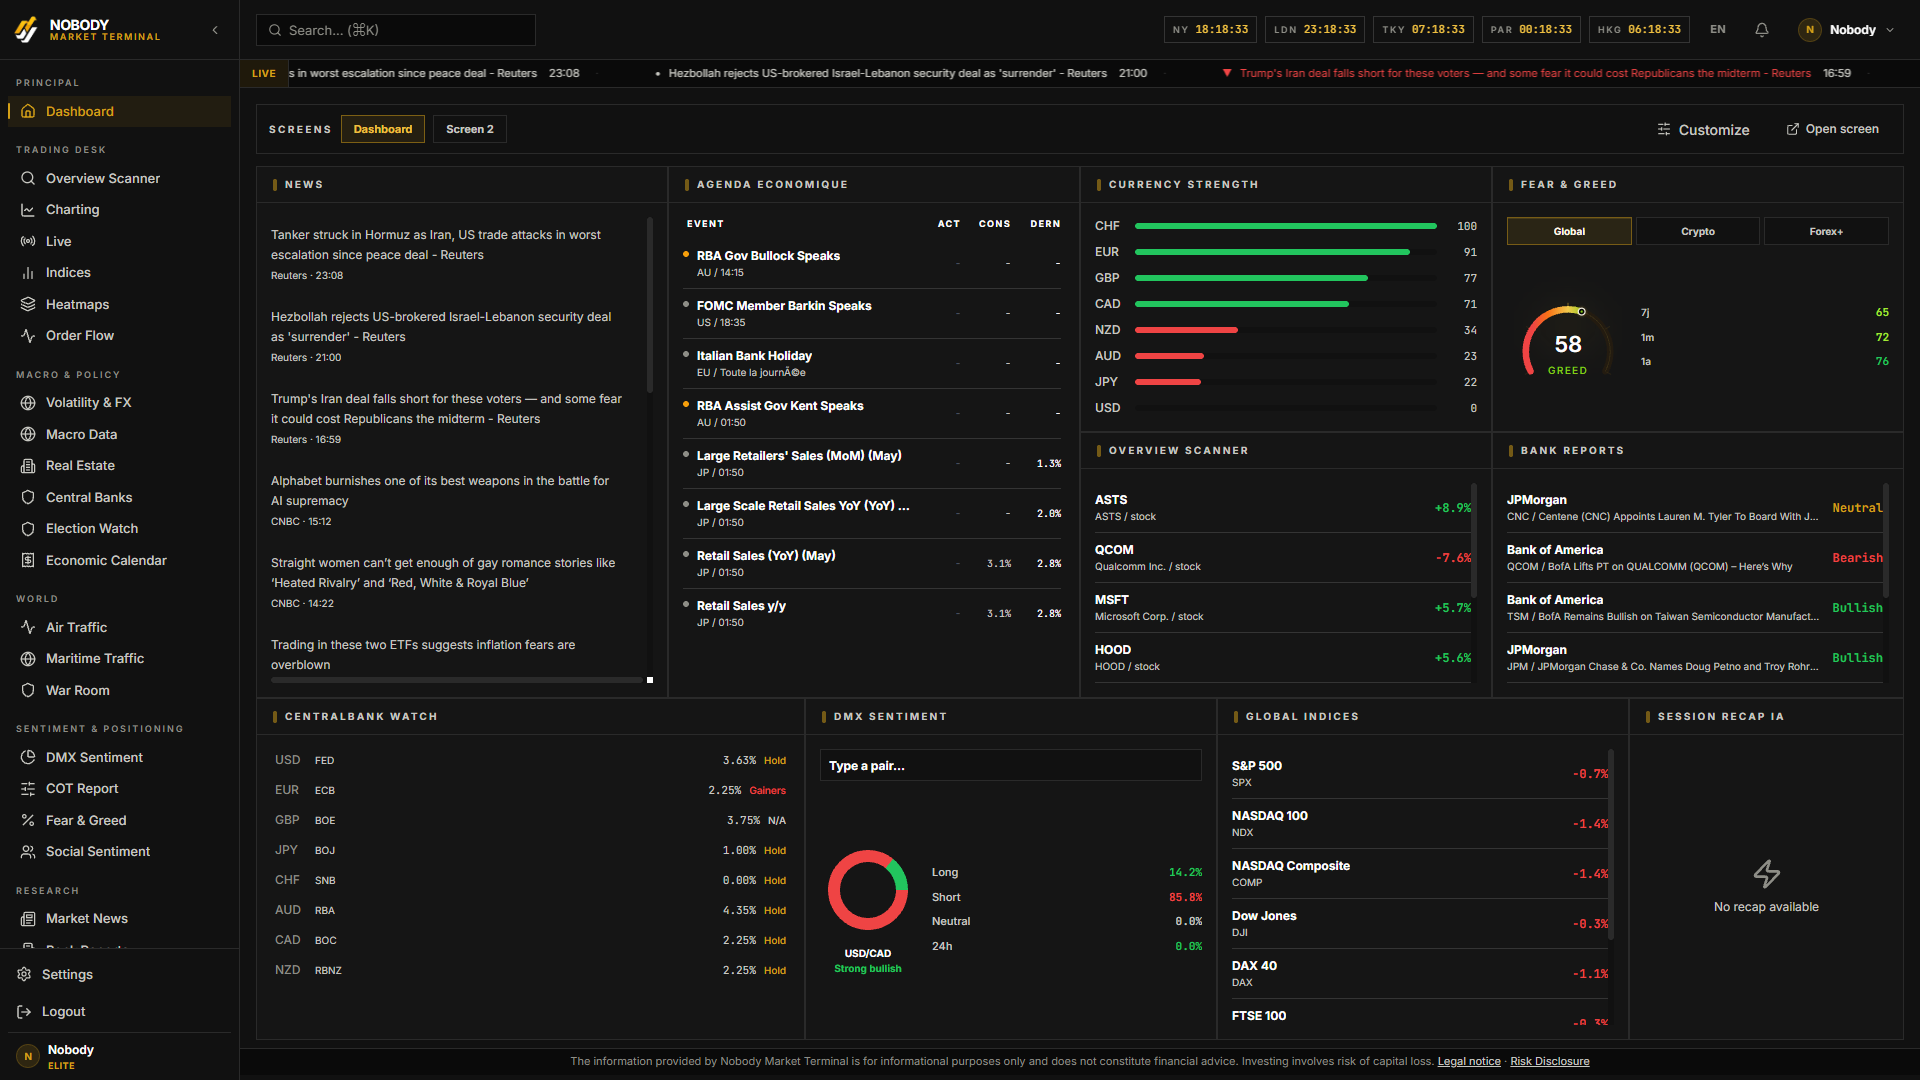
Task: Open the DAX 40 index row
Action: (x=1420, y=973)
